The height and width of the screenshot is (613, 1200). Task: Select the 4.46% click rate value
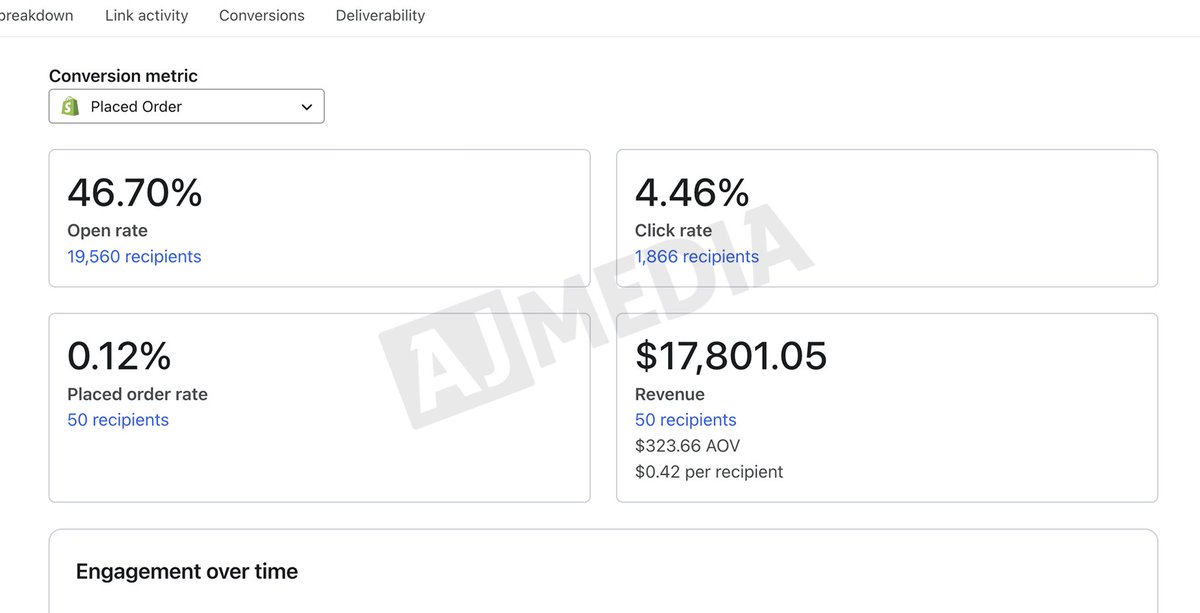692,193
